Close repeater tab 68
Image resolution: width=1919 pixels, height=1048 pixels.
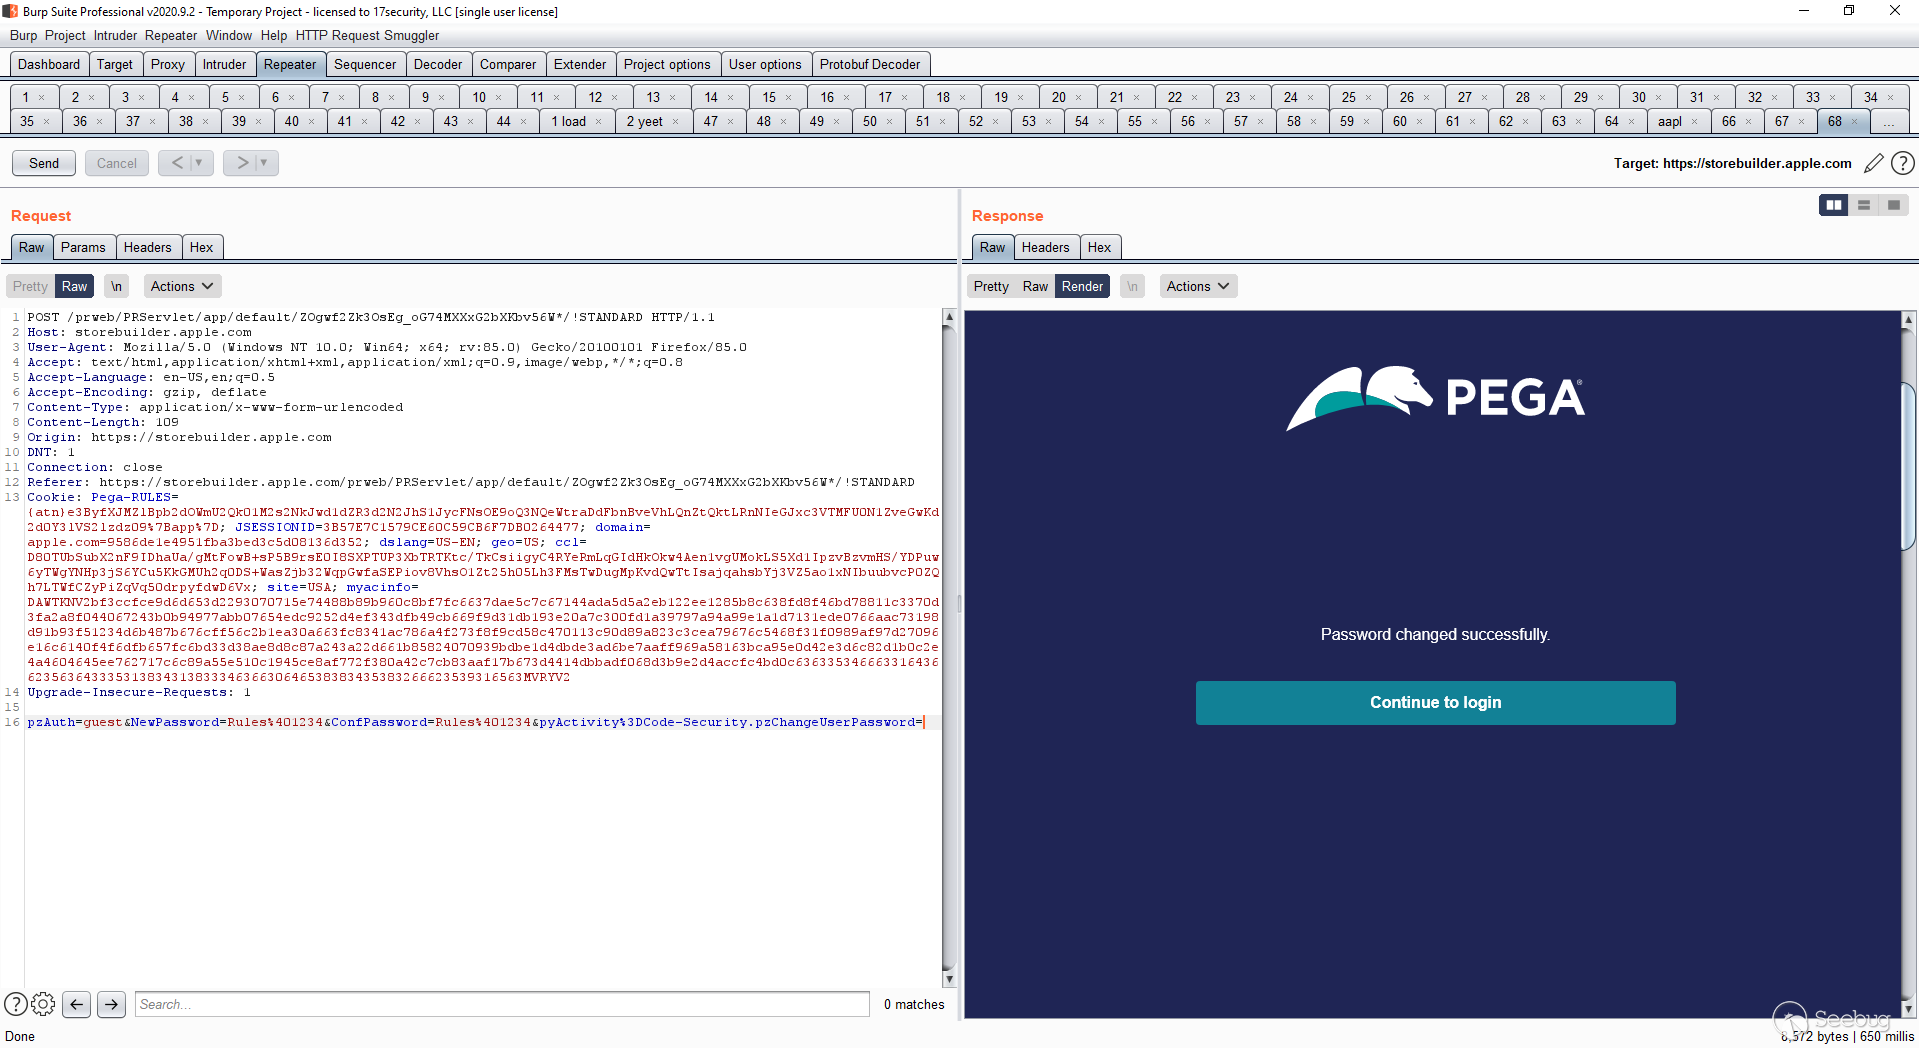(1854, 122)
